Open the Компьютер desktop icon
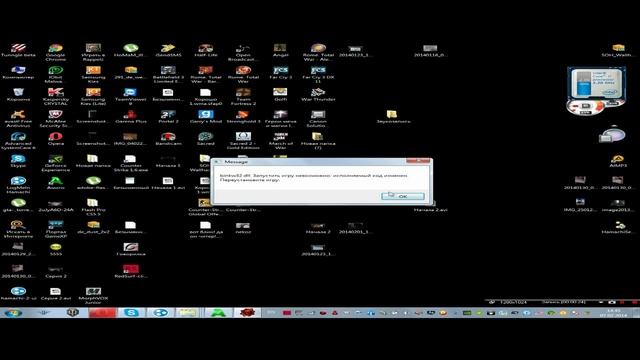 pos(18,73)
